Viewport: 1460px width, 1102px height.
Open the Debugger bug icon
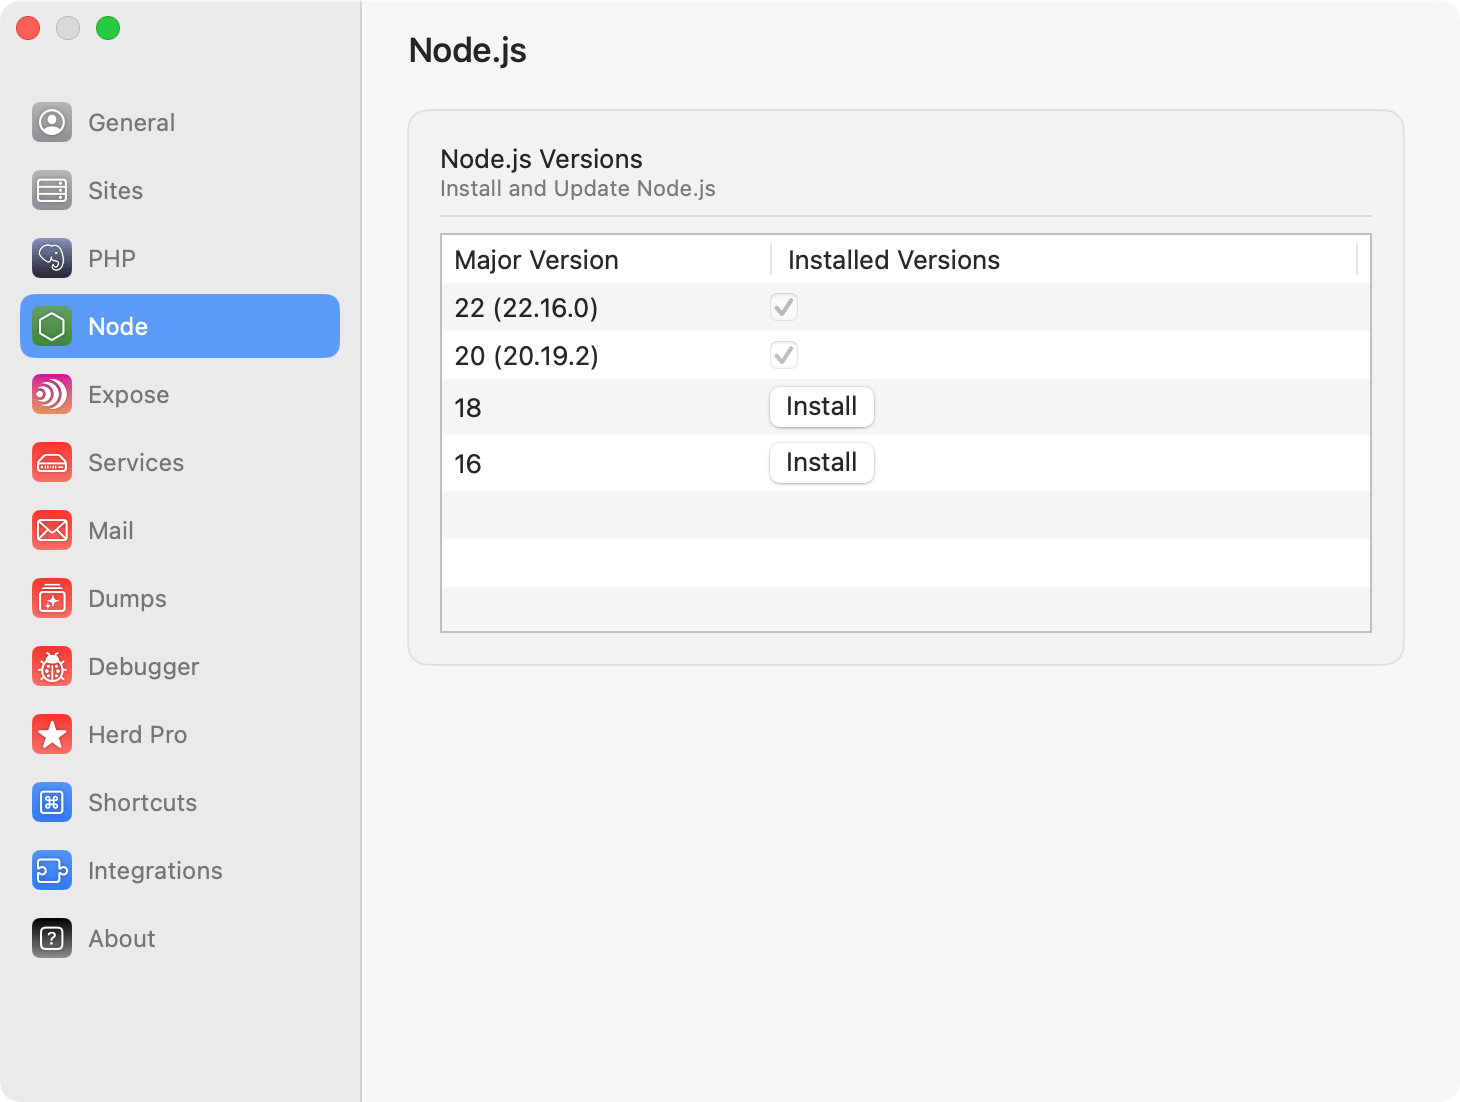click(x=52, y=666)
